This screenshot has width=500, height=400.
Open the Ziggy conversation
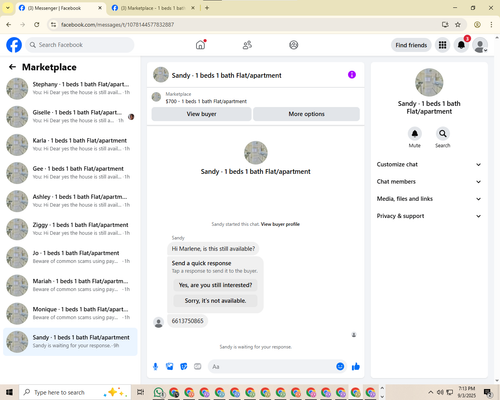coord(70,229)
